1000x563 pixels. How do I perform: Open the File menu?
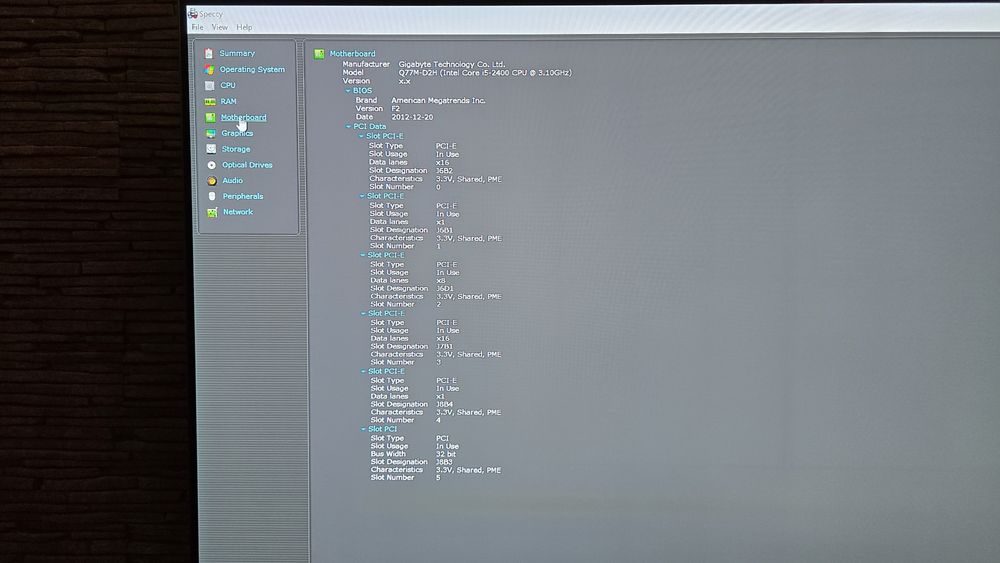click(x=198, y=27)
